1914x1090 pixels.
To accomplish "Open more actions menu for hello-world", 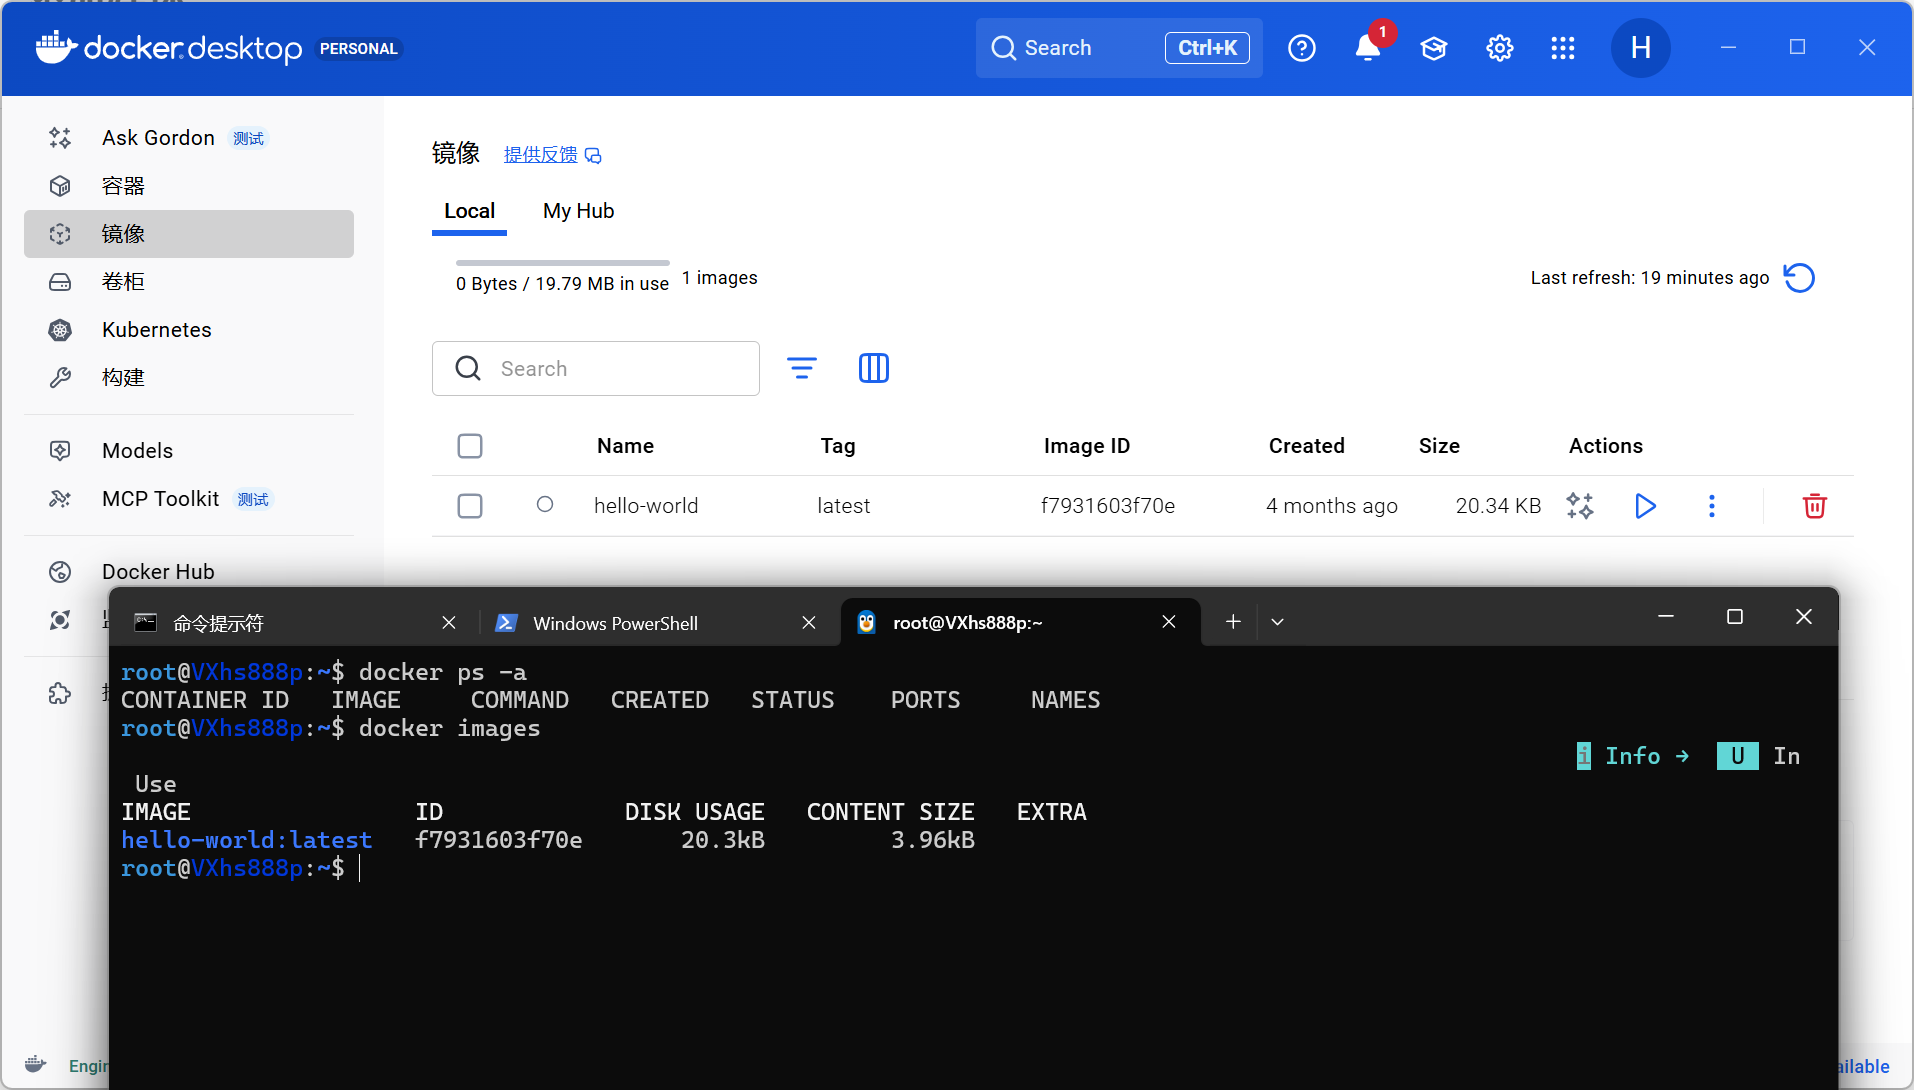I will pyautogui.click(x=1711, y=506).
